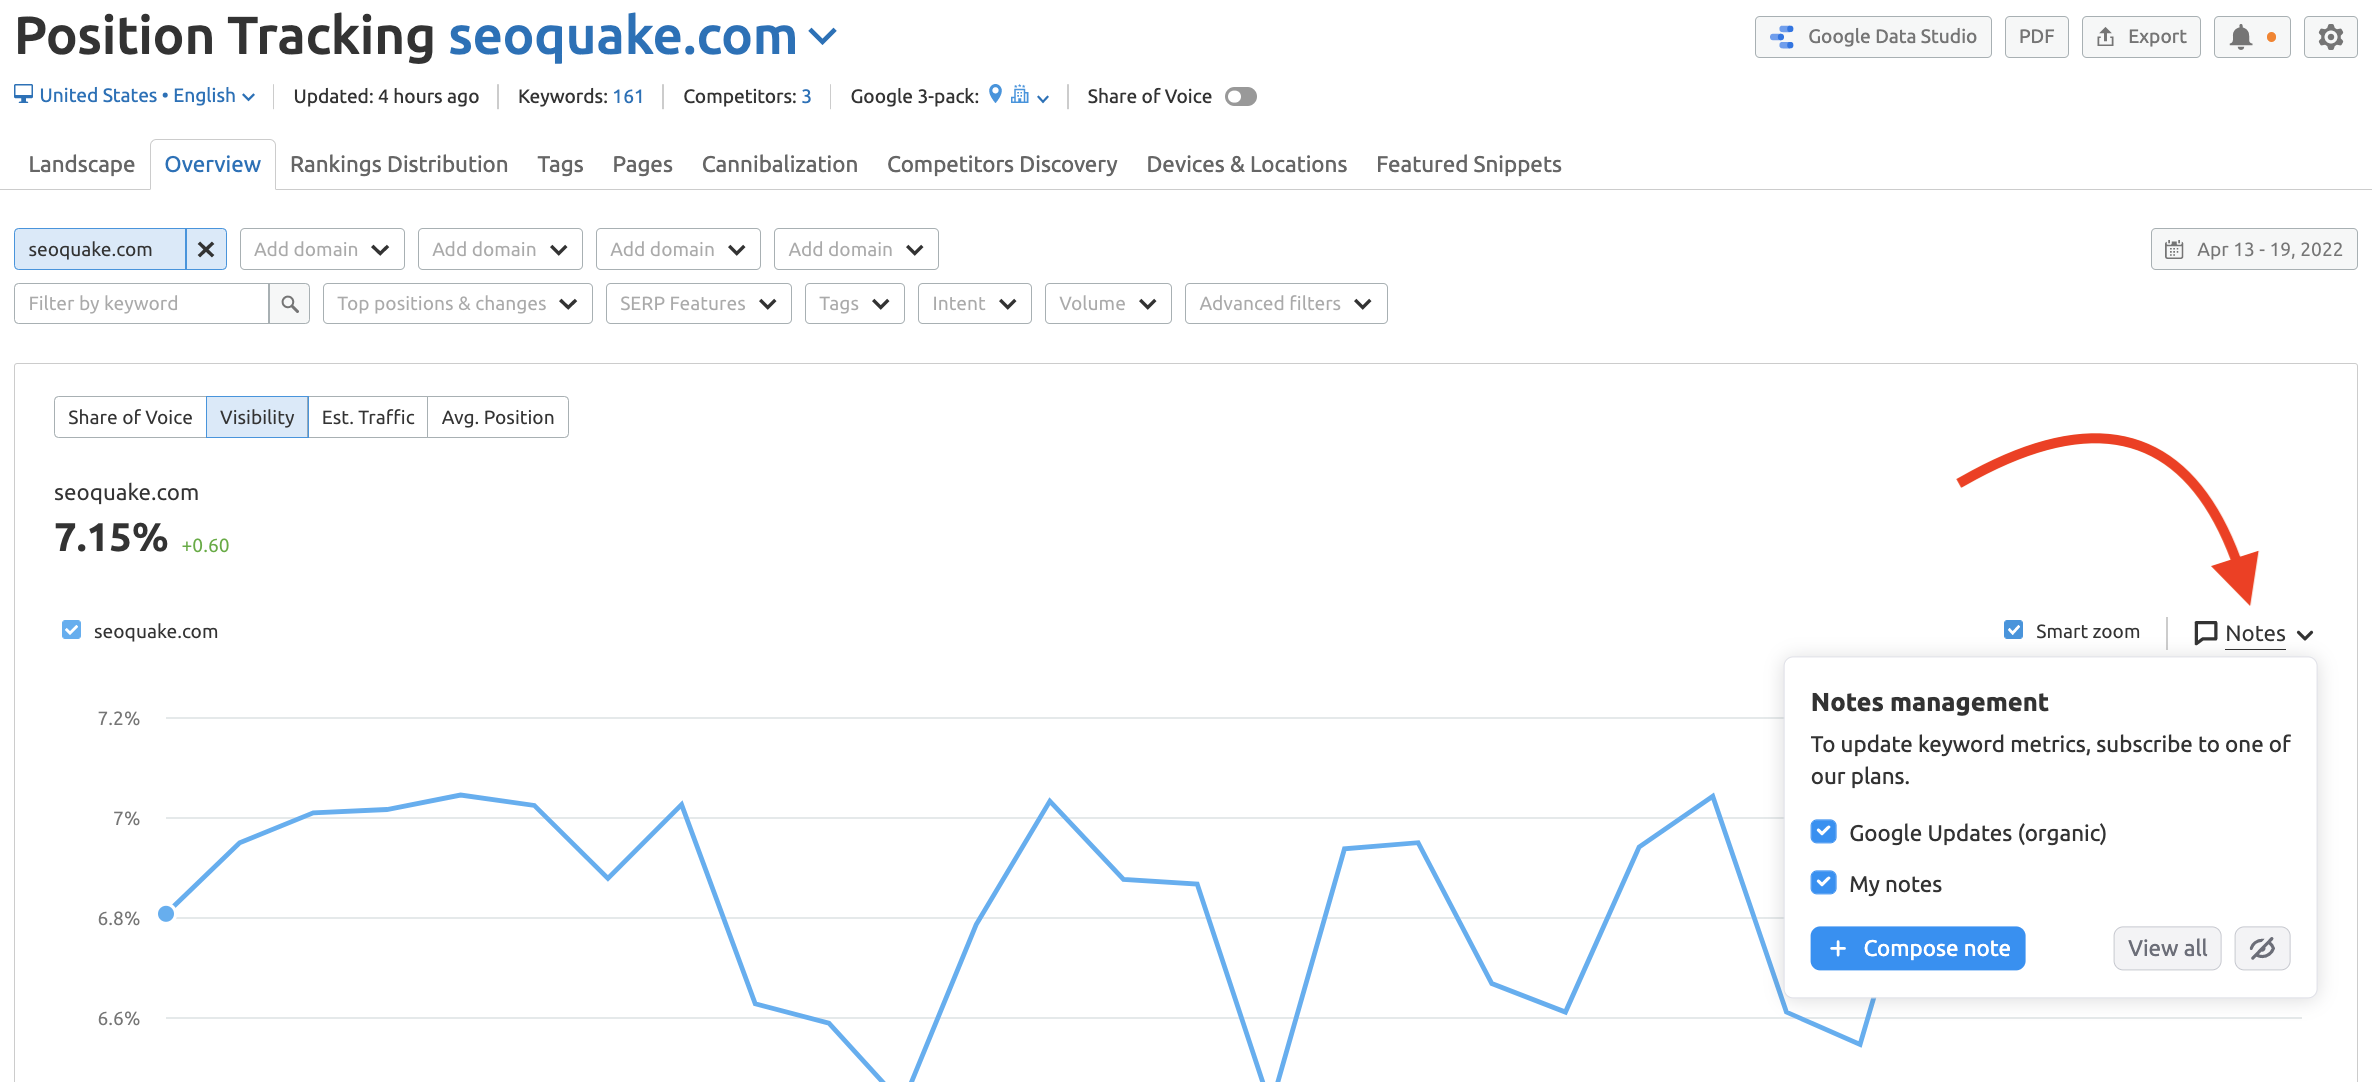Focus the Filter by keyword input
The height and width of the screenshot is (1082, 2372).
pos(141,303)
